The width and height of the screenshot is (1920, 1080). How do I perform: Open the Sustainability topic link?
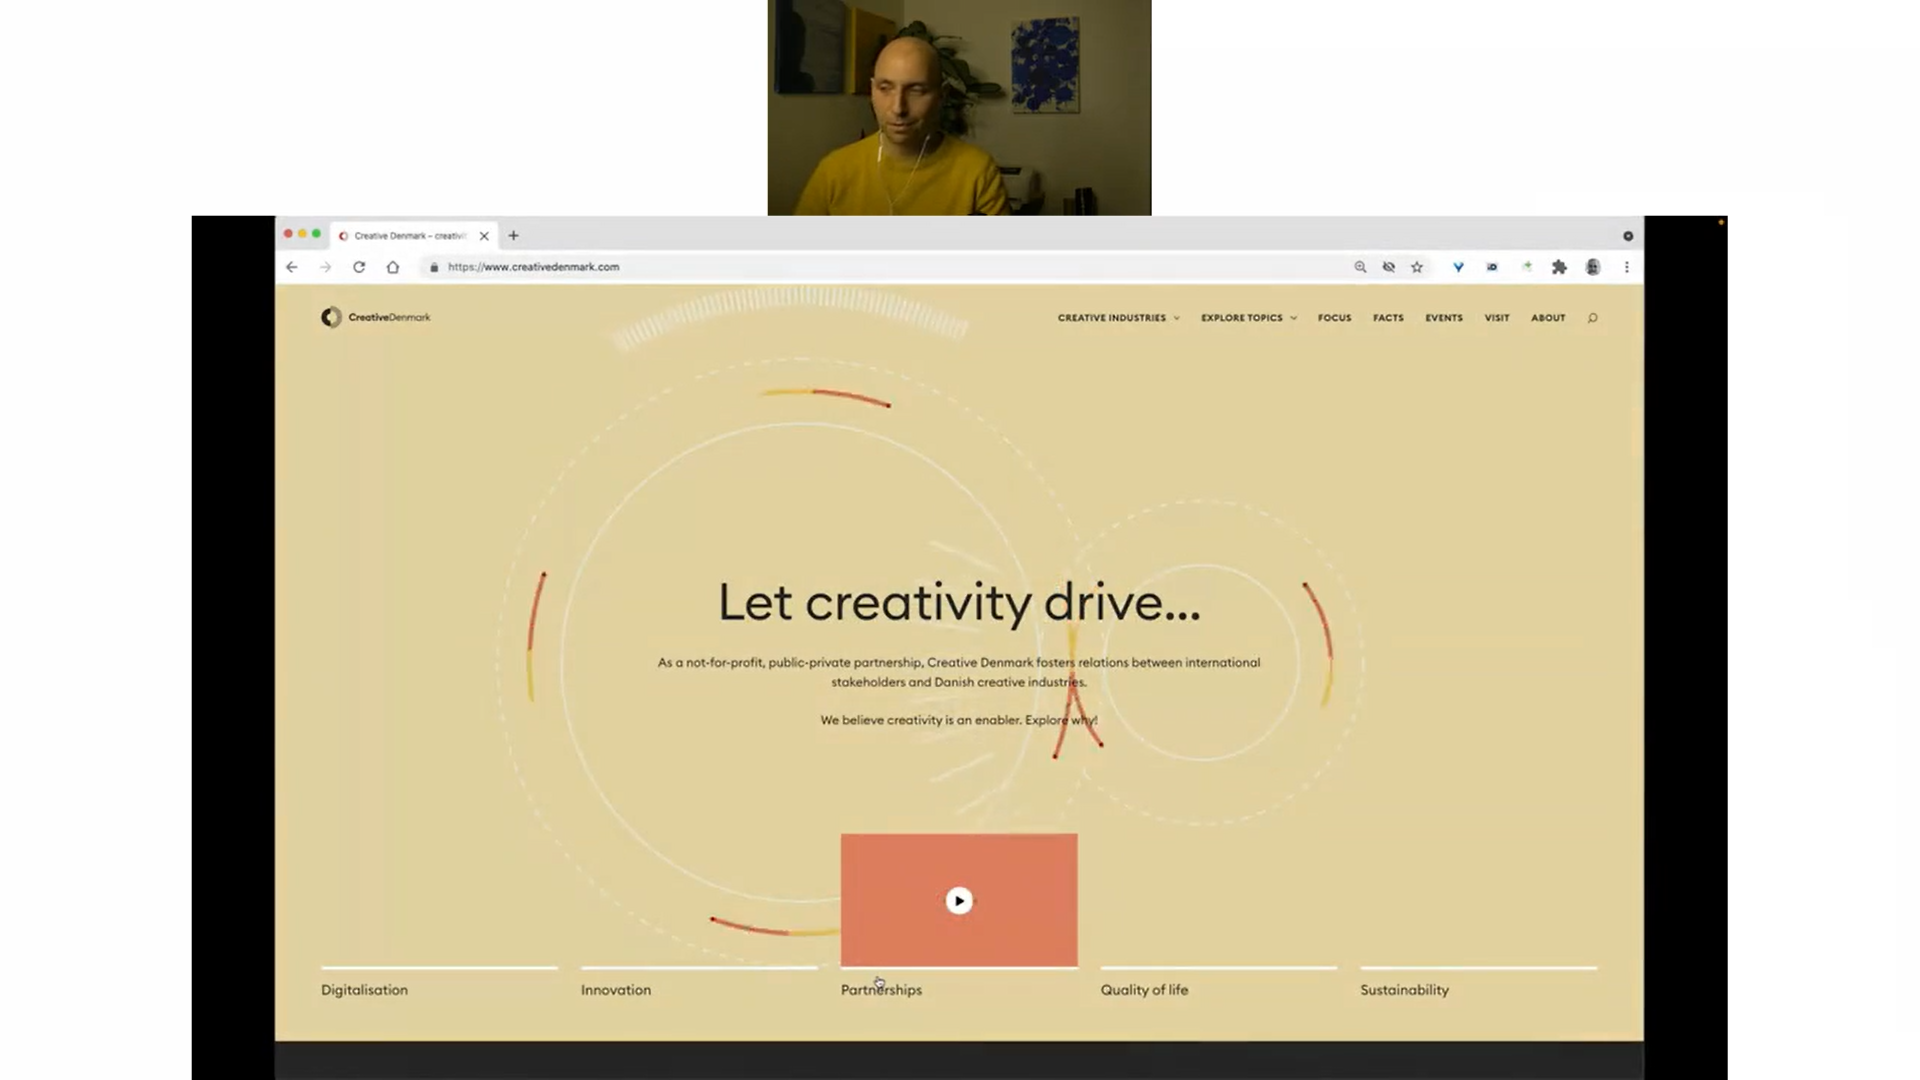coord(1404,989)
